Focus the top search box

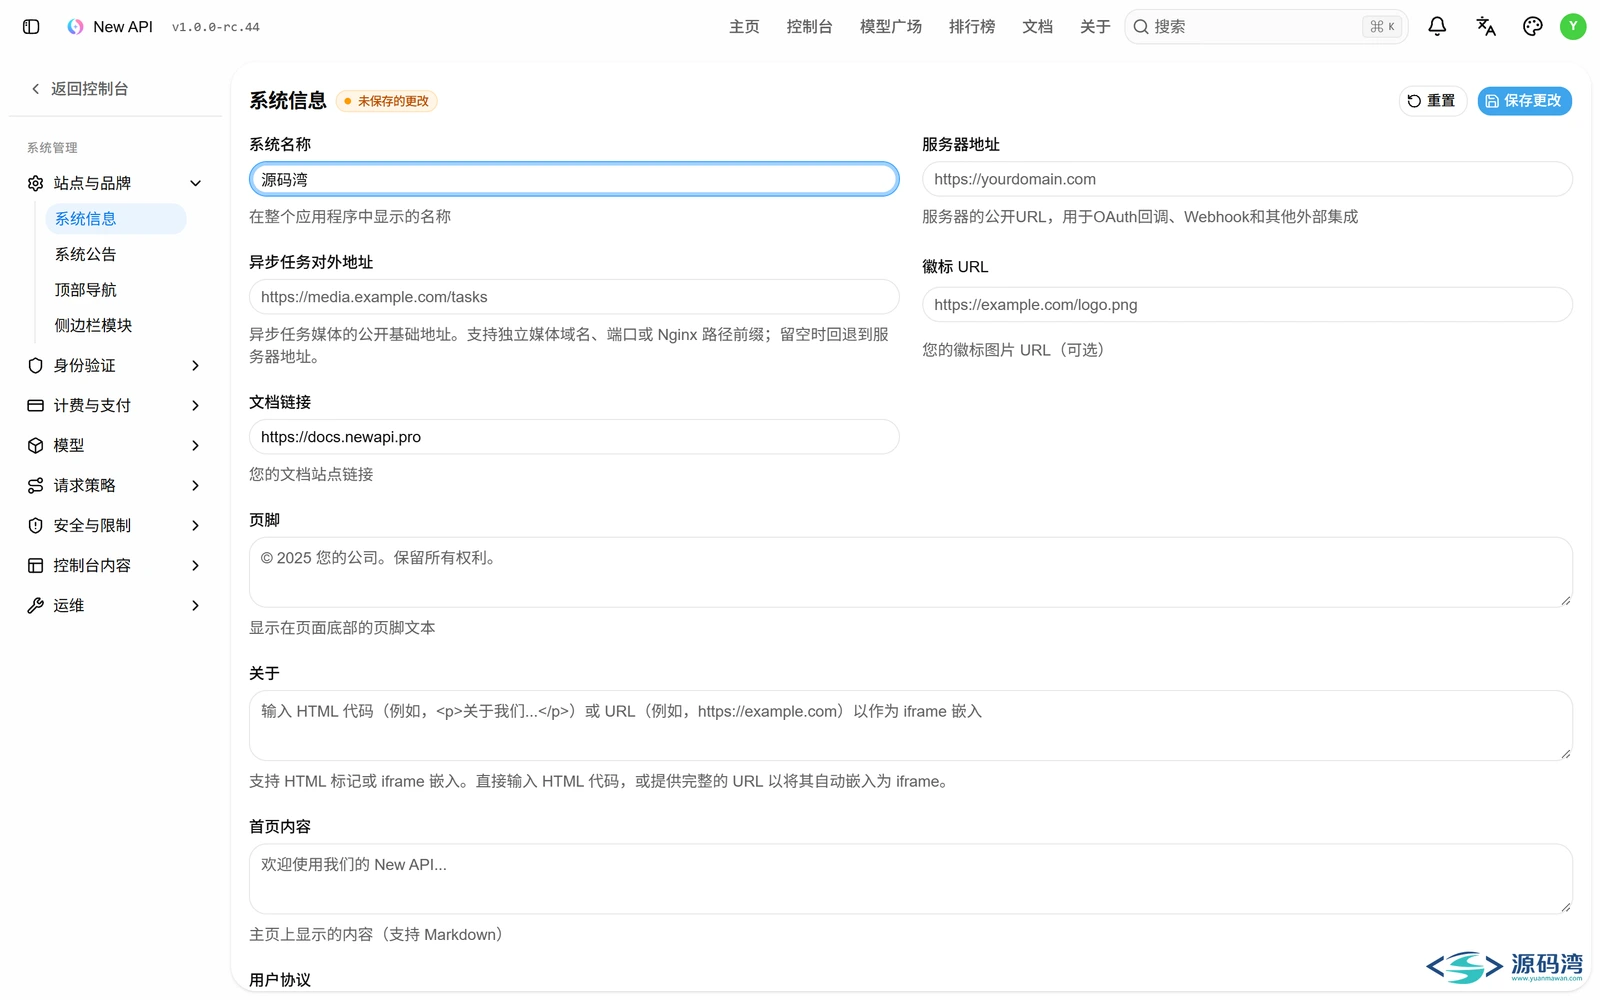[x=1266, y=27]
